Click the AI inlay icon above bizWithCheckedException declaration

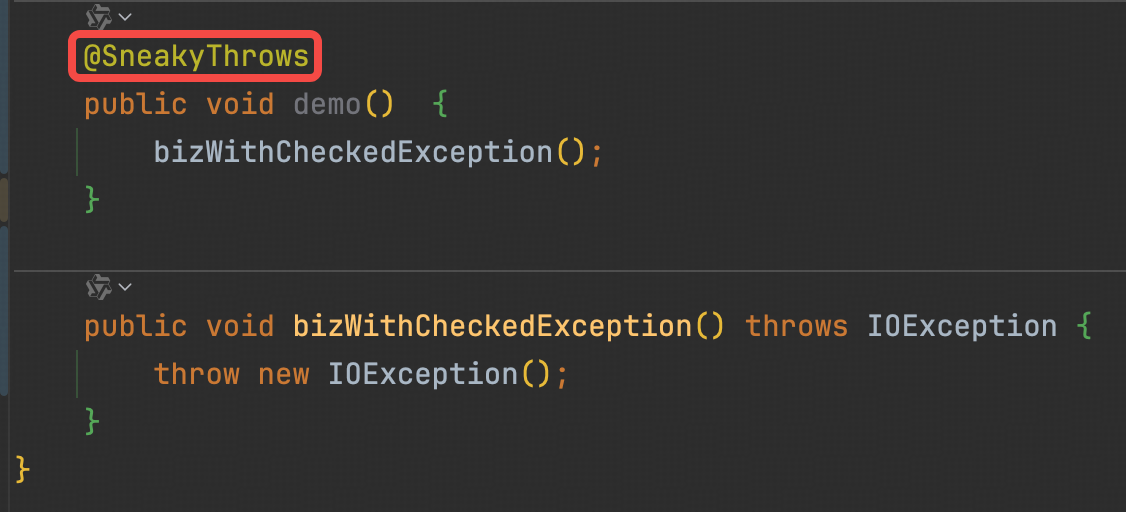[99, 287]
